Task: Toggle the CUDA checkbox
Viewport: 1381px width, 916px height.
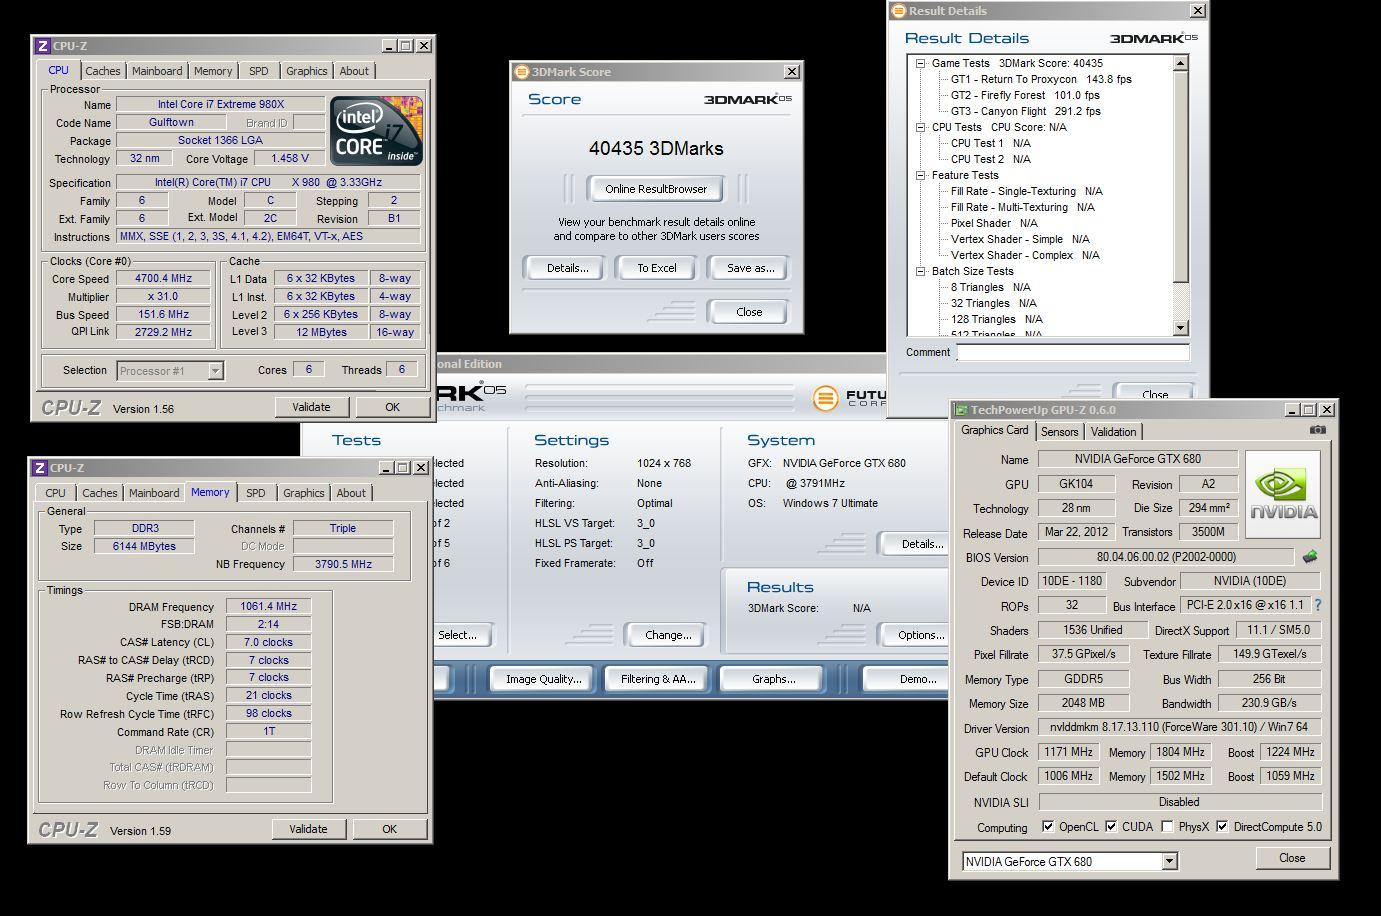Action: (1111, 827)
